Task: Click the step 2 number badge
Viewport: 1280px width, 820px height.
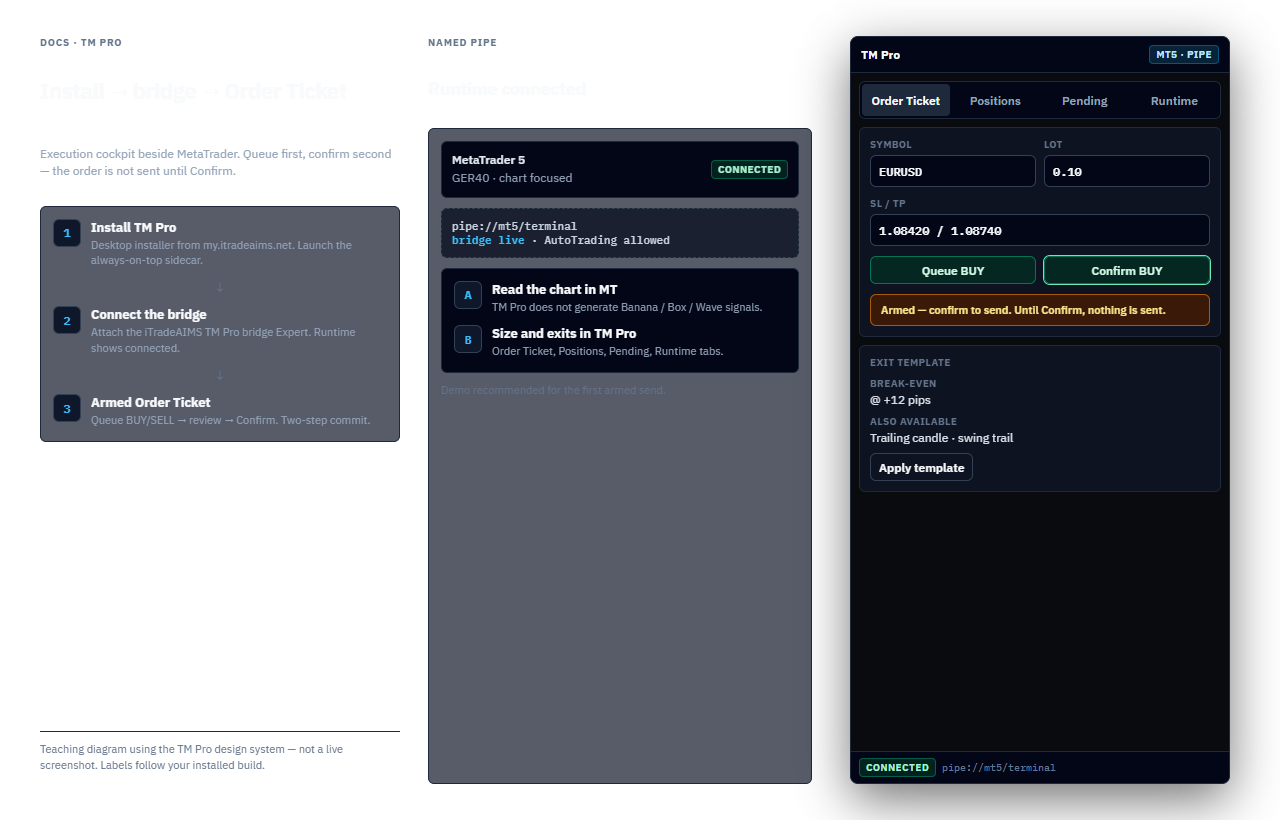Action: (x=67, y=320)
